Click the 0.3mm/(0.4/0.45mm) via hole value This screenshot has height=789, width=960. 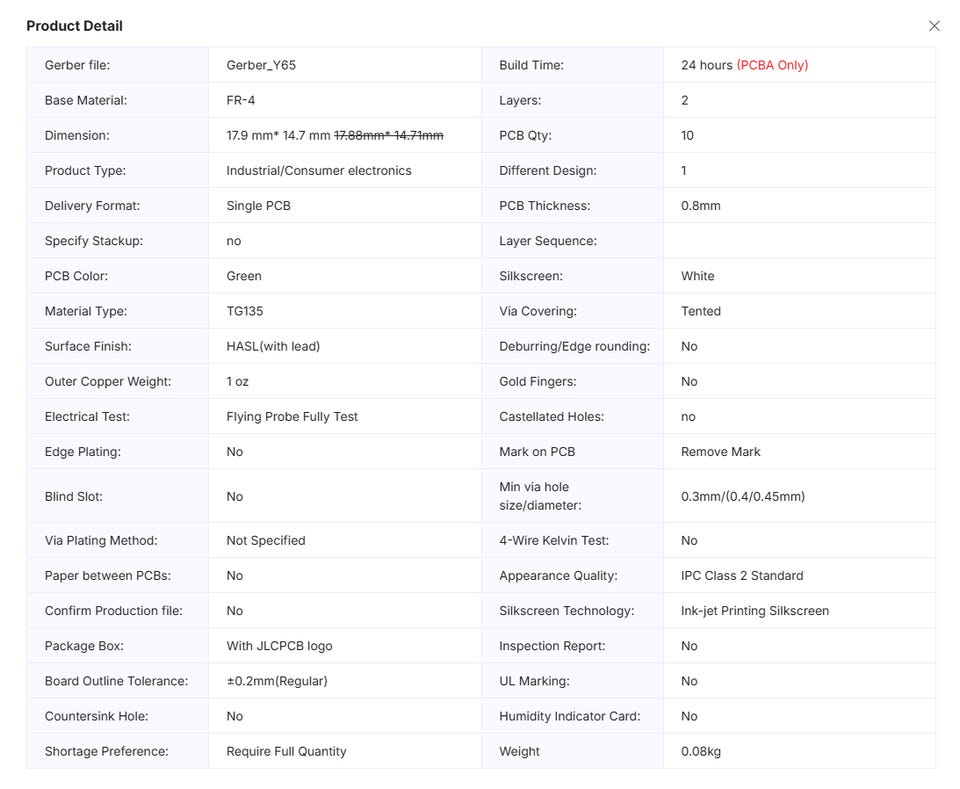click(743, 496)
